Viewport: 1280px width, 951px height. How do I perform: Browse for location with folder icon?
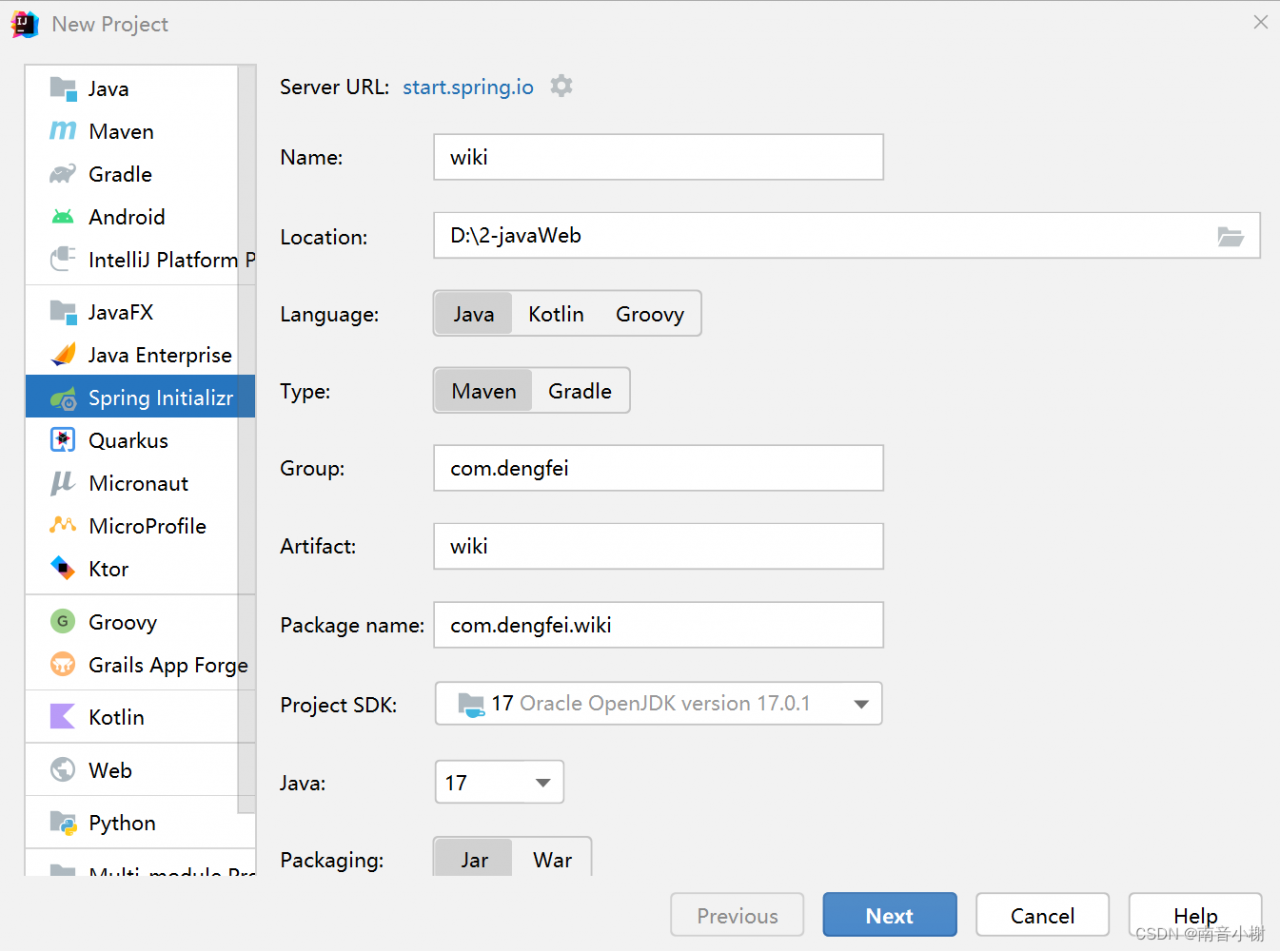[x=1230, y=237]
